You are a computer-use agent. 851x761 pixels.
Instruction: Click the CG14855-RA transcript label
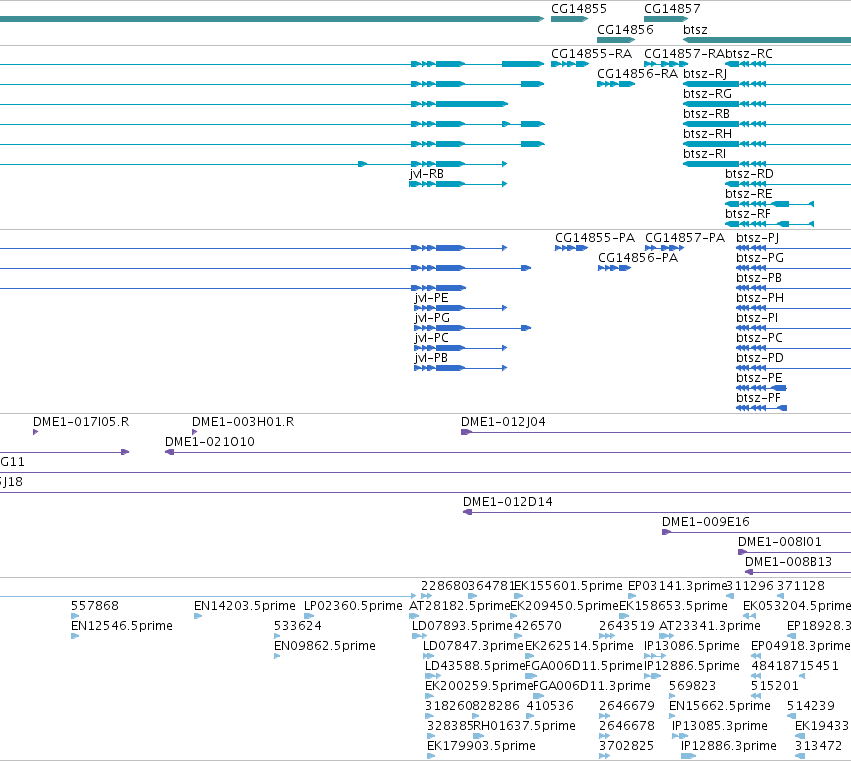pos(591,54)
